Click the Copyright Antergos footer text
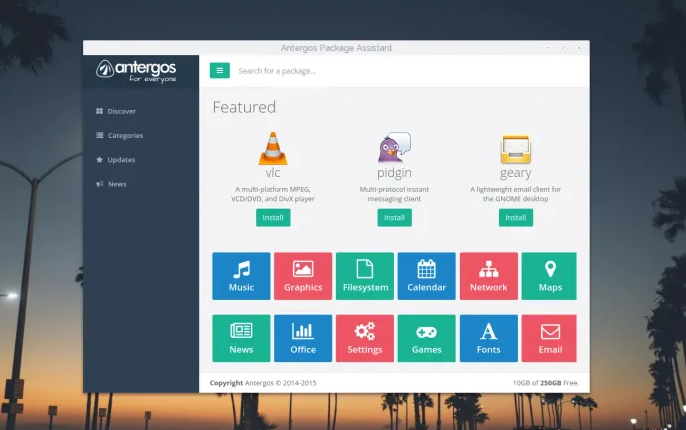The width and height of the screenshot is (686, 430). (x=263, y=383)
